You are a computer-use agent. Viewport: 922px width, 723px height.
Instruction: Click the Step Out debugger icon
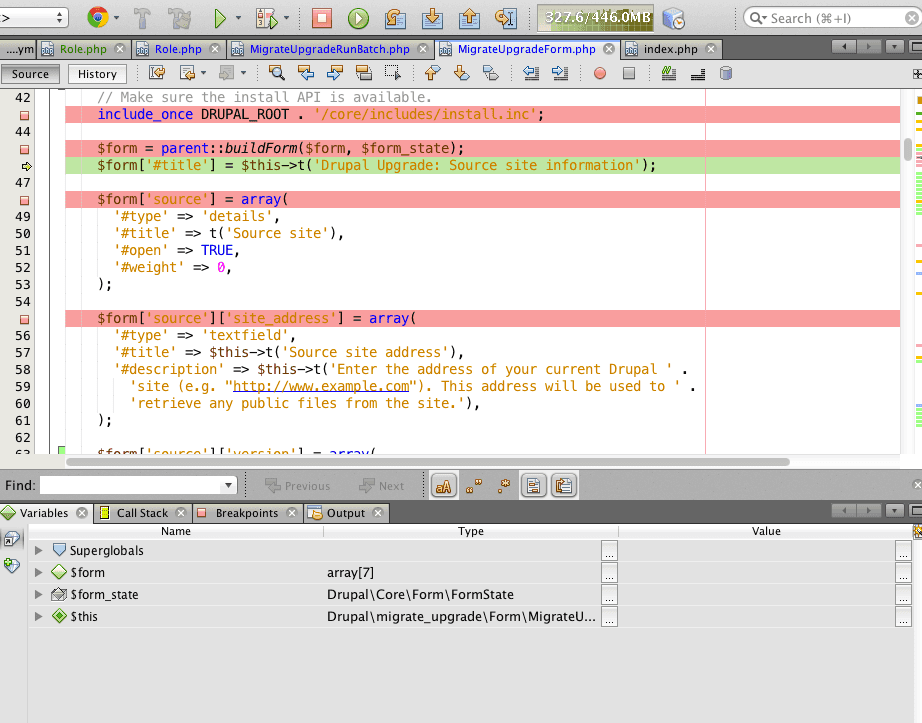(469, 18)
